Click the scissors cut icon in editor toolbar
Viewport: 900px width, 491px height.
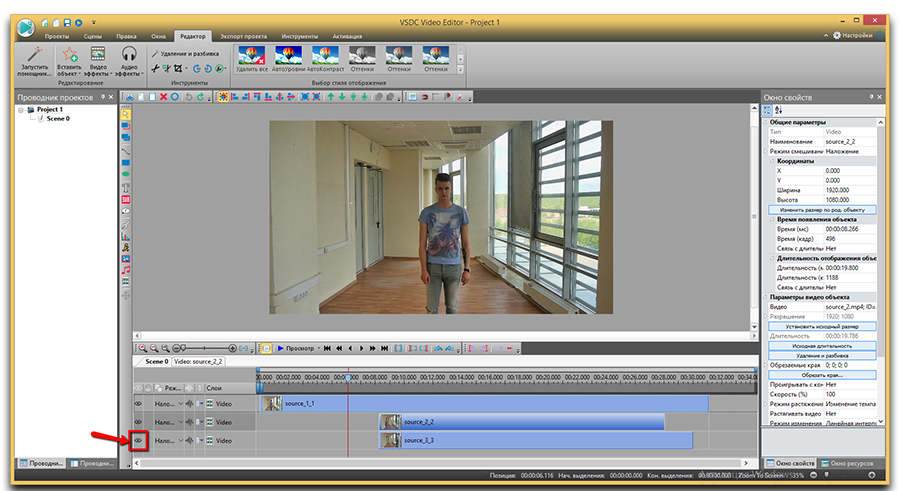(x=130, y=97)
